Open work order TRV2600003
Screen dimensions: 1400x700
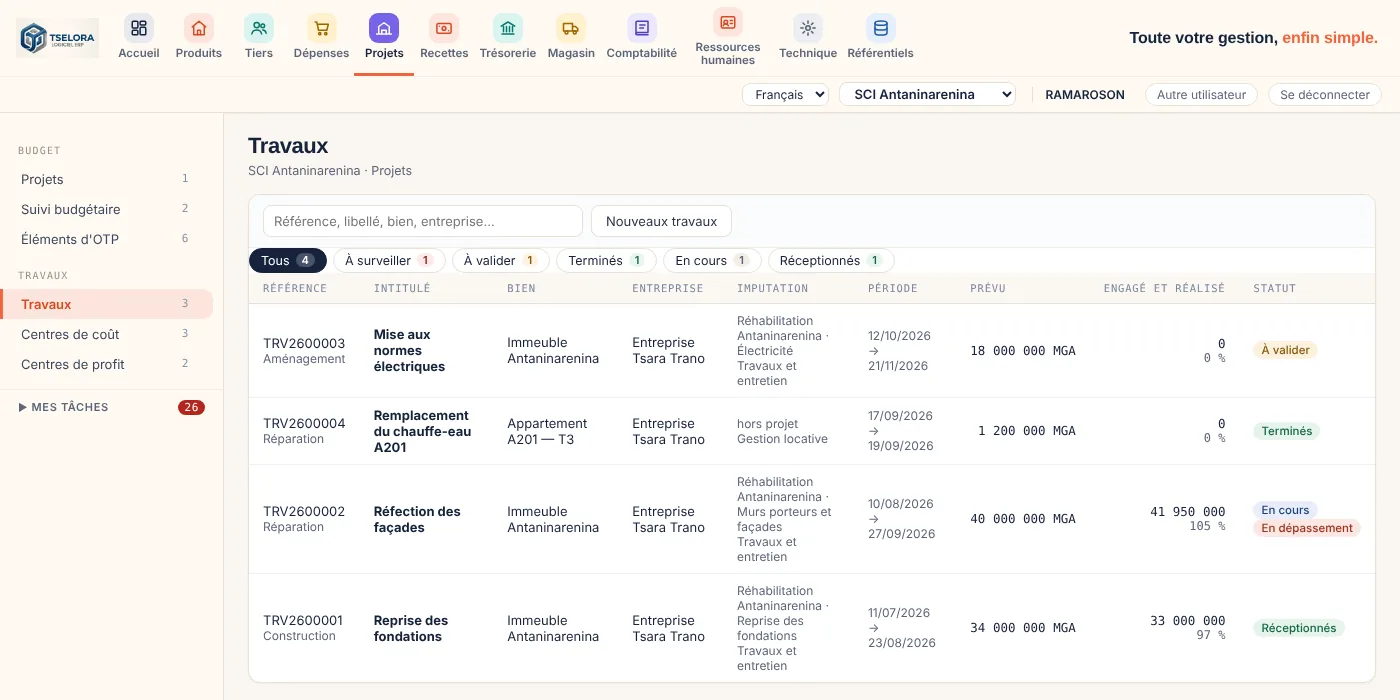[304, 343]
